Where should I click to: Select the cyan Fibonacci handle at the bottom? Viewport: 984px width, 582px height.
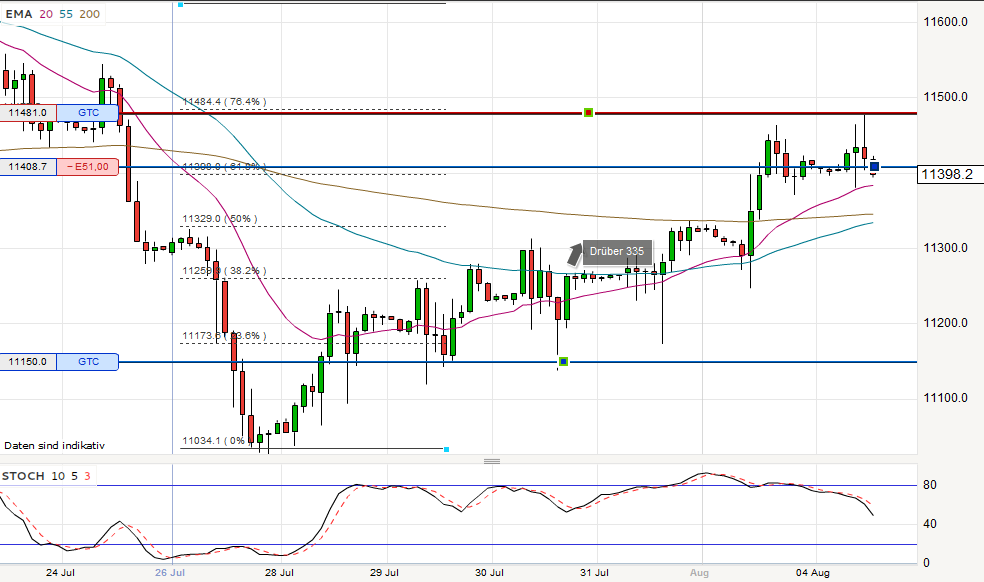click(x=446, y=450)
